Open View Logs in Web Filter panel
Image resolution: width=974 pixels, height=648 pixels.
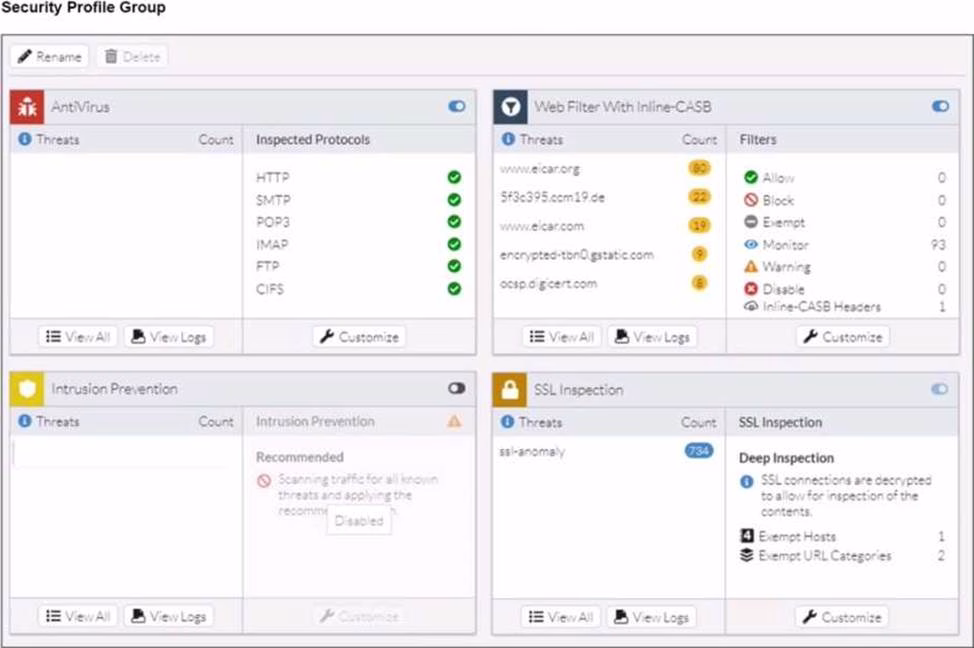pos(652,337)
